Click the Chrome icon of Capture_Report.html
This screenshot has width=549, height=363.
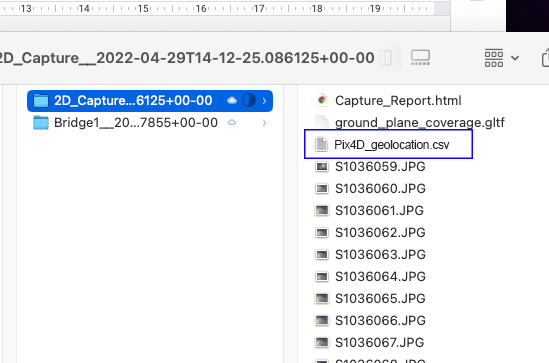tap(322, 100)
